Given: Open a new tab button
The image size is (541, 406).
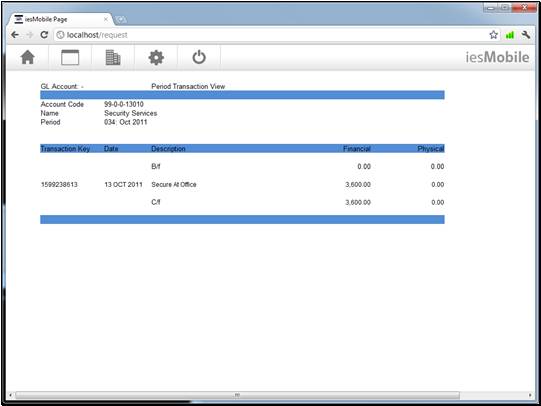Looking at the screenshot, I should (x=121, y=20).
